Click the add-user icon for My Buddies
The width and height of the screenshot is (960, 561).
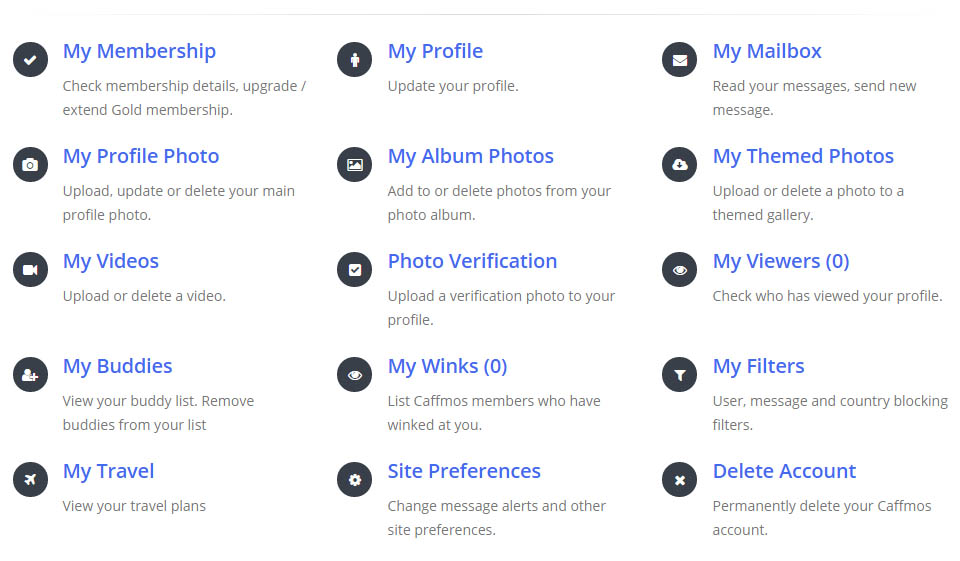pos(30,375)
